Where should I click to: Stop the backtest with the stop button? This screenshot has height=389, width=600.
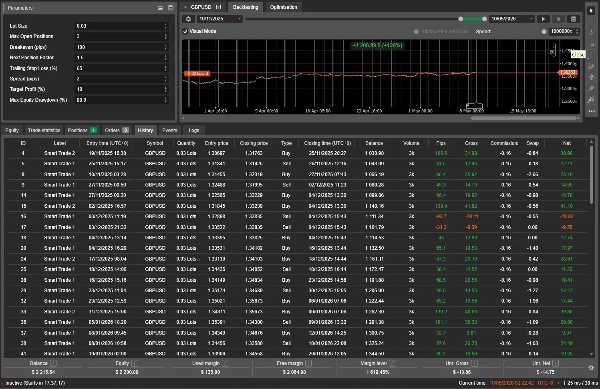558,19
